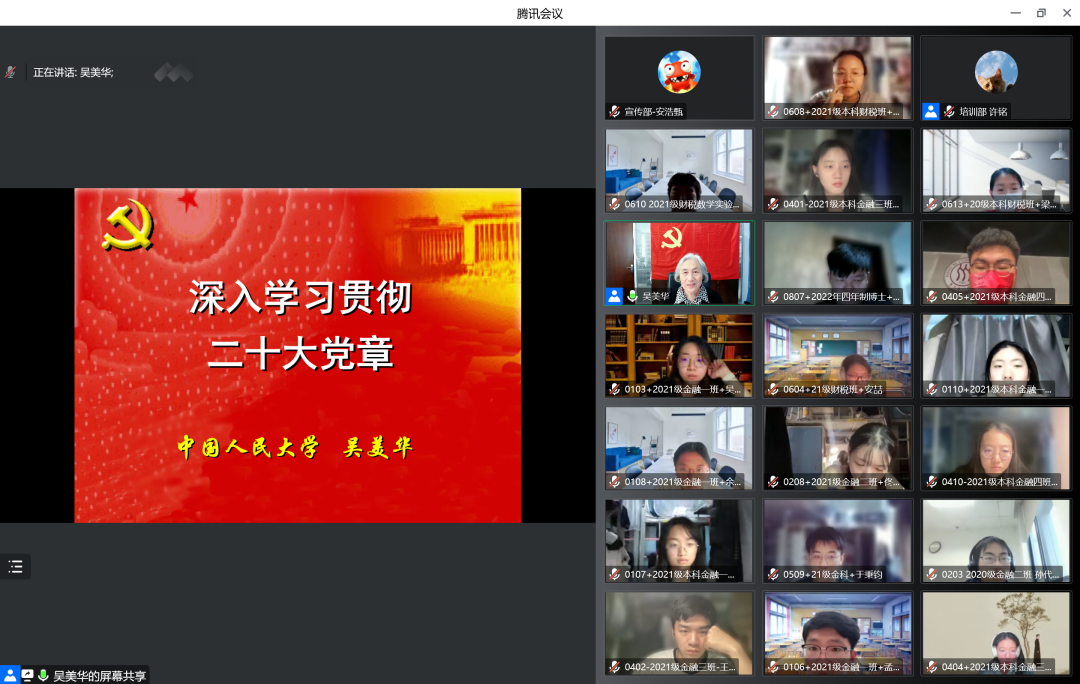Unmute the 0807+2022年四年制博士 participant
The image size is (1080, 684).
coord(772,295)
